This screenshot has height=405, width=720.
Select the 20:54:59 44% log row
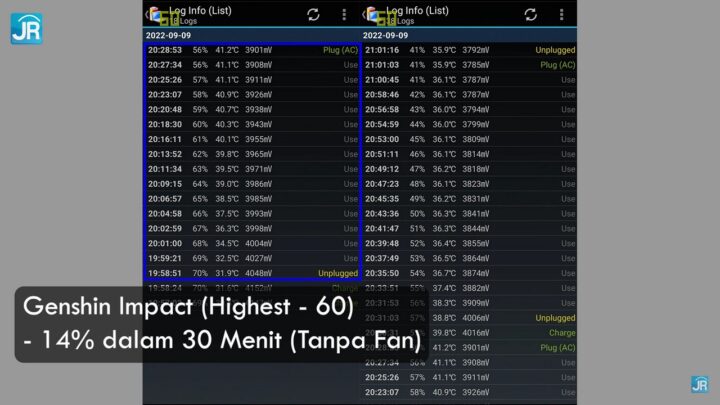469,124
